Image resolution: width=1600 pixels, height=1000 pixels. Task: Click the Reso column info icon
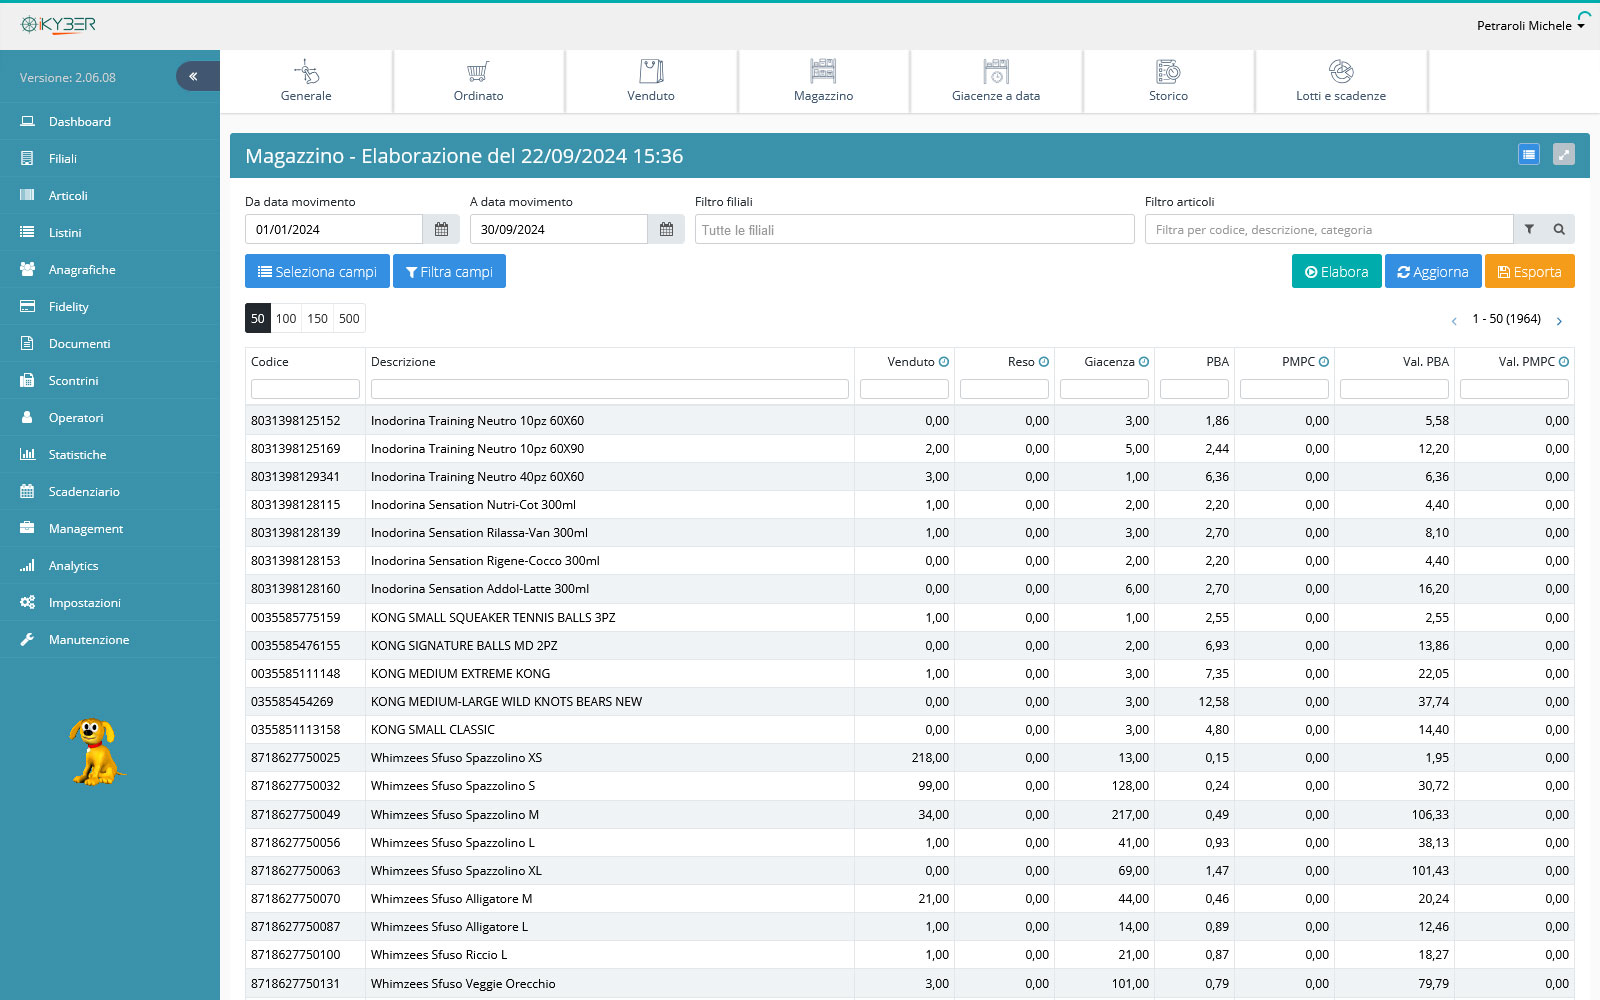(x=1044, y=362)
